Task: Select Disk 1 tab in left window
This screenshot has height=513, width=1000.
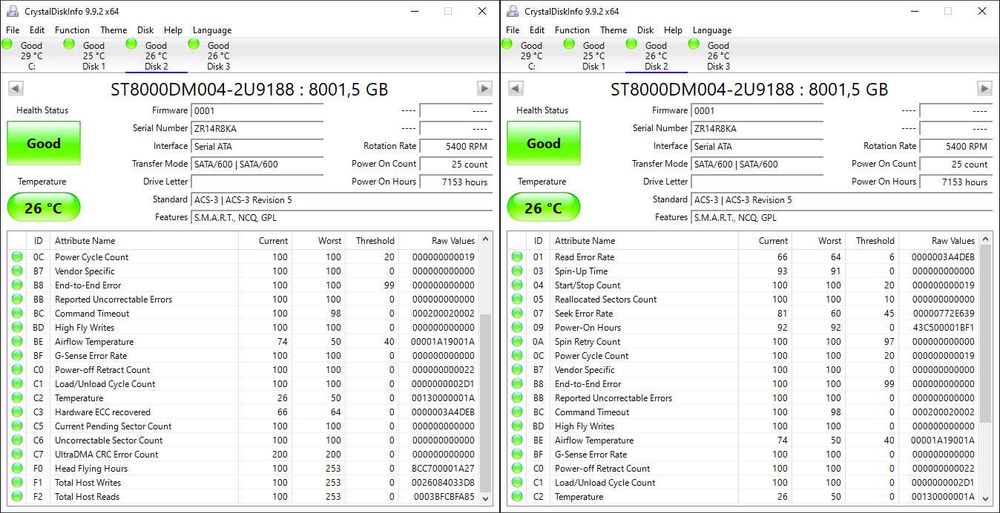Action: [x=94, y=56]
